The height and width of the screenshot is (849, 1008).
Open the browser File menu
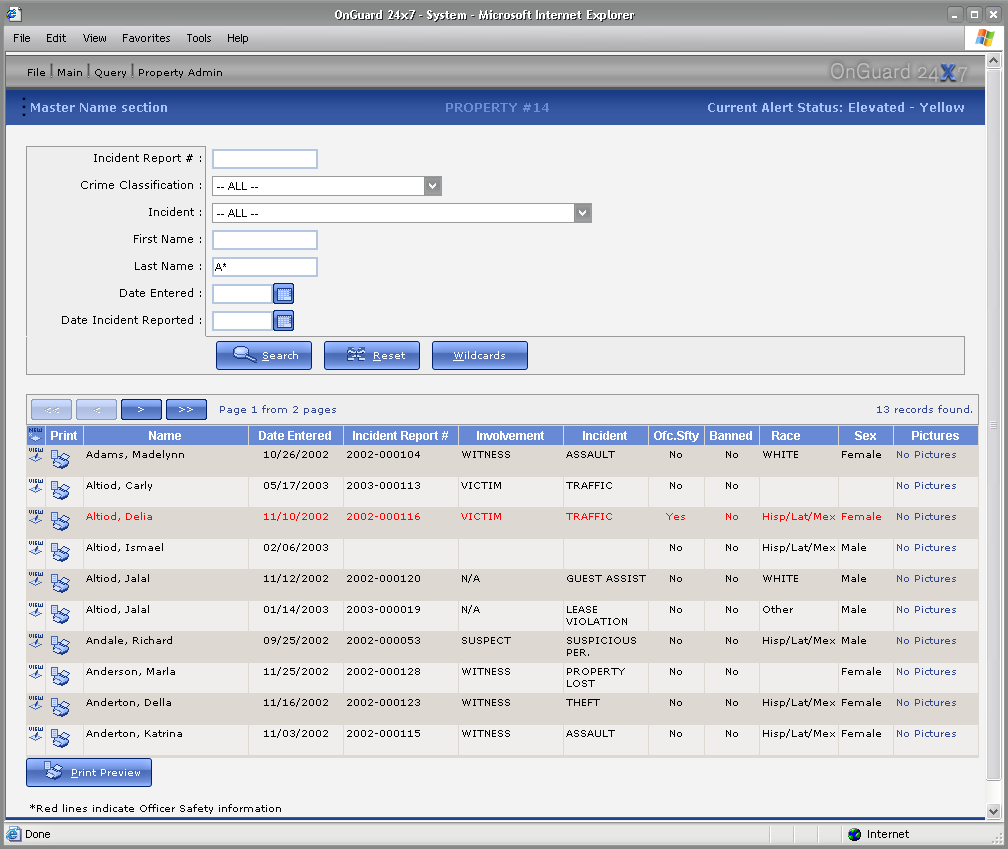tap(22, 38)
